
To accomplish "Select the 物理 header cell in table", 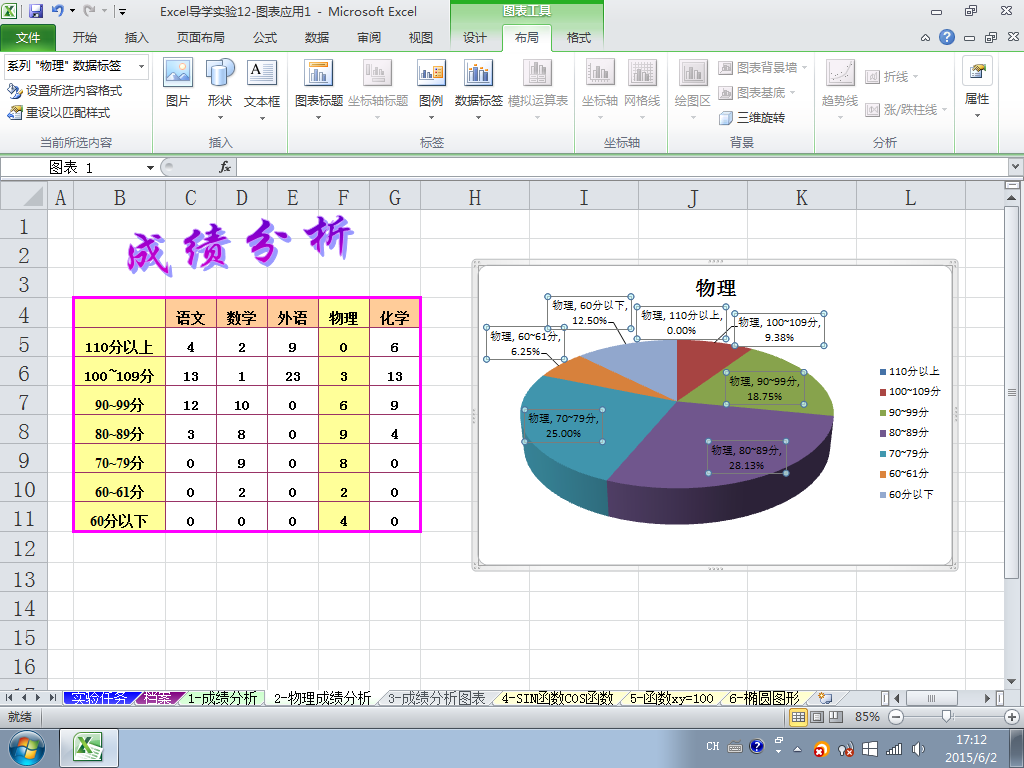I will 344,313.
